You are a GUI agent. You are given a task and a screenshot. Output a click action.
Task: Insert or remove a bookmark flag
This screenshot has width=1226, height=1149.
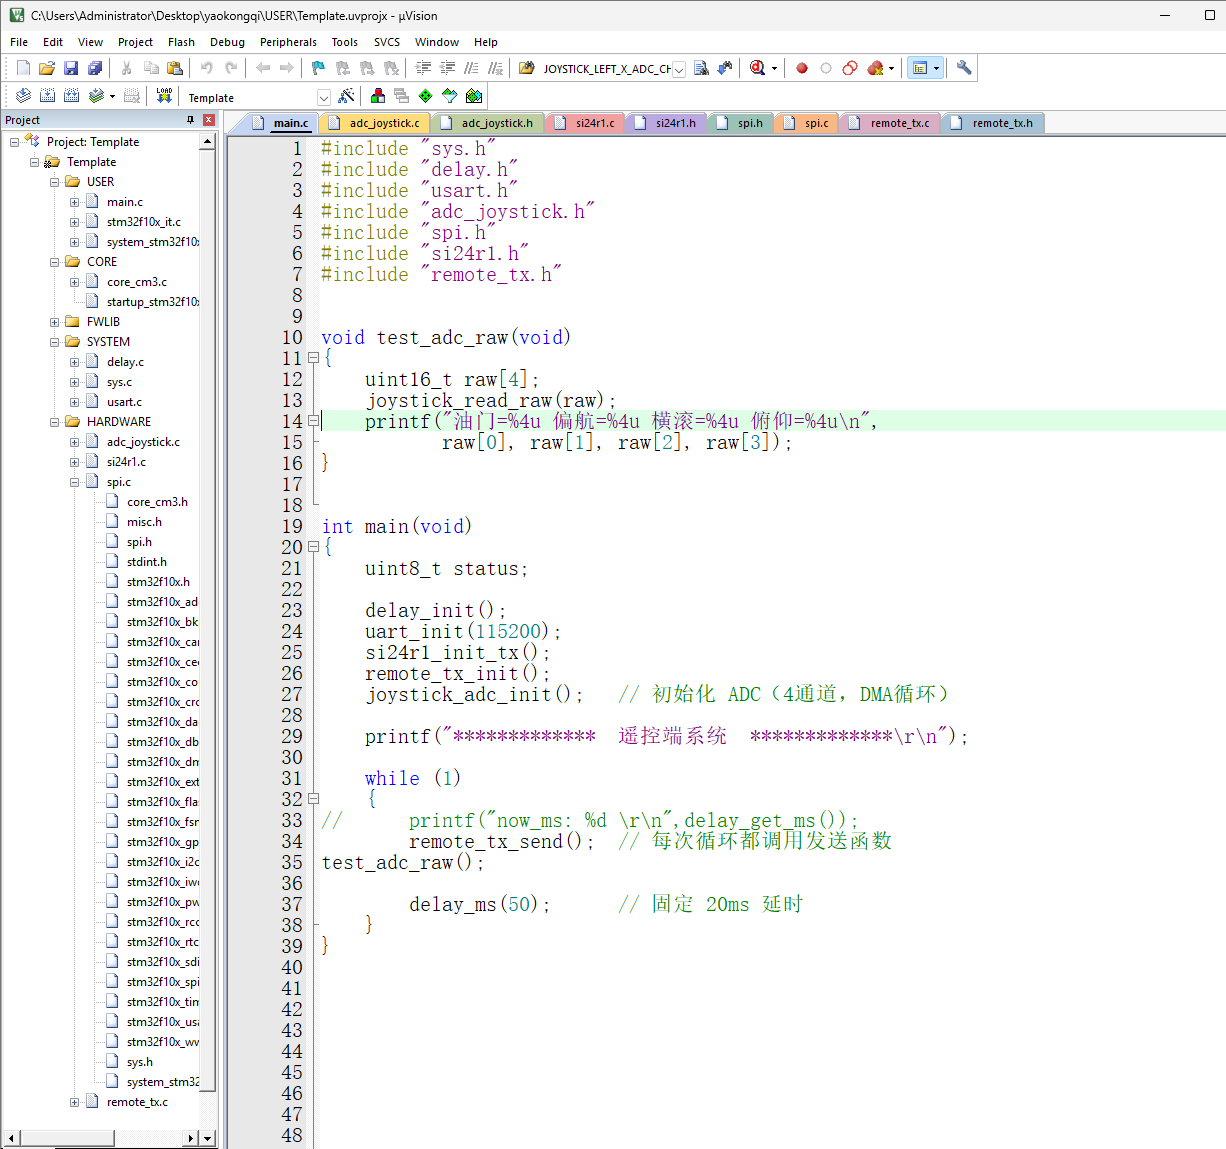(x=318, y=68)
